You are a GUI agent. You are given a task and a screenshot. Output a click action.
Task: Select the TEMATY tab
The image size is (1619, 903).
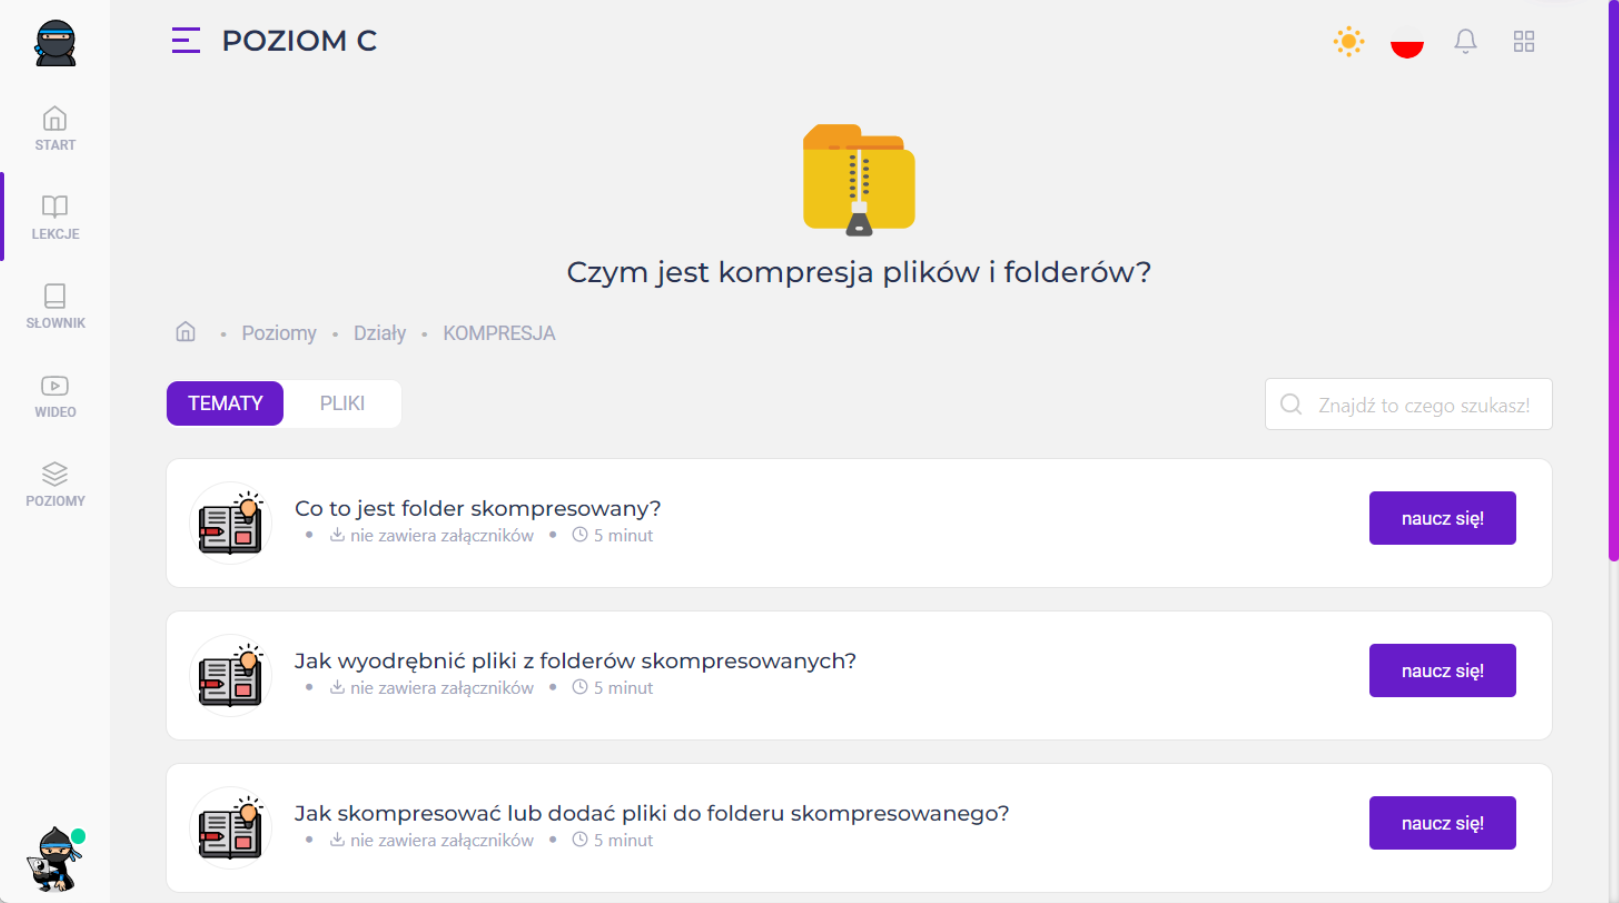click(x=225, y=403)
